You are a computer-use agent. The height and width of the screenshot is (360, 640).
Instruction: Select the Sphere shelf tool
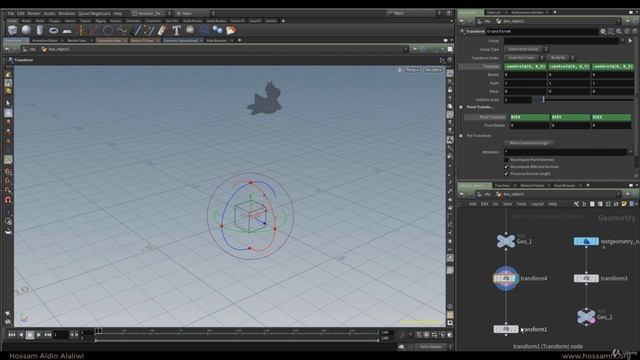click(x=26, y=30)
